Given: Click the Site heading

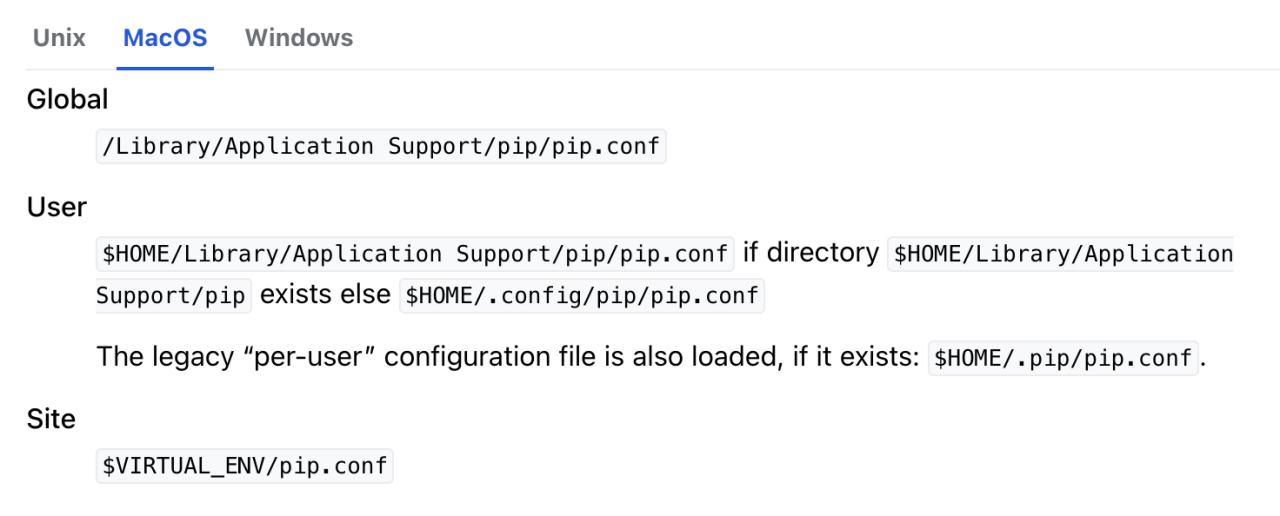Looking at the screenshot, I should click(51, 419).
